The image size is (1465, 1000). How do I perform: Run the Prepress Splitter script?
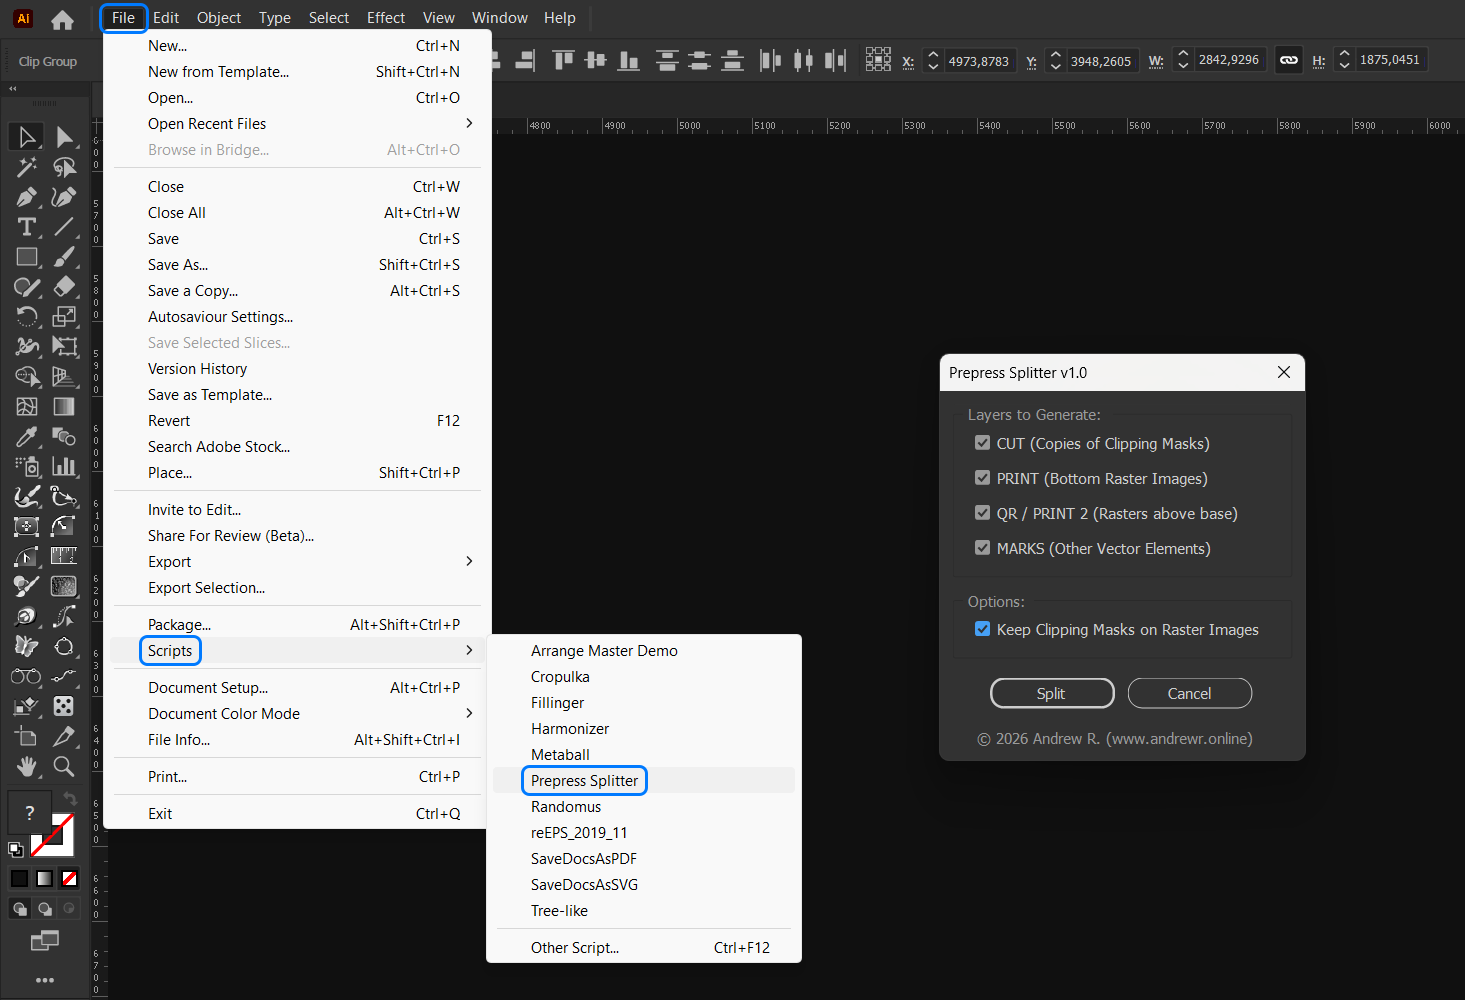click(644, 781)
